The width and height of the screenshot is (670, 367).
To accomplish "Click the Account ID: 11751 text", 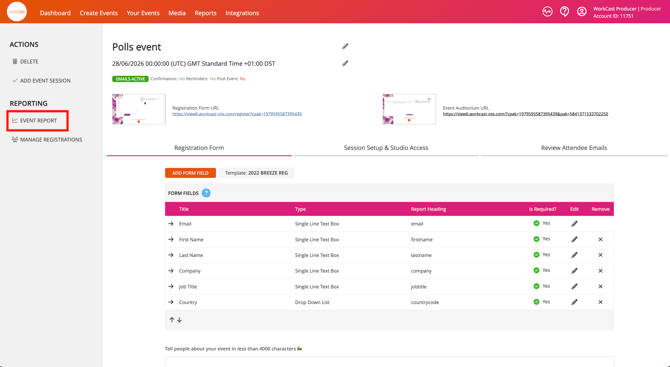I will coord(613,16).
